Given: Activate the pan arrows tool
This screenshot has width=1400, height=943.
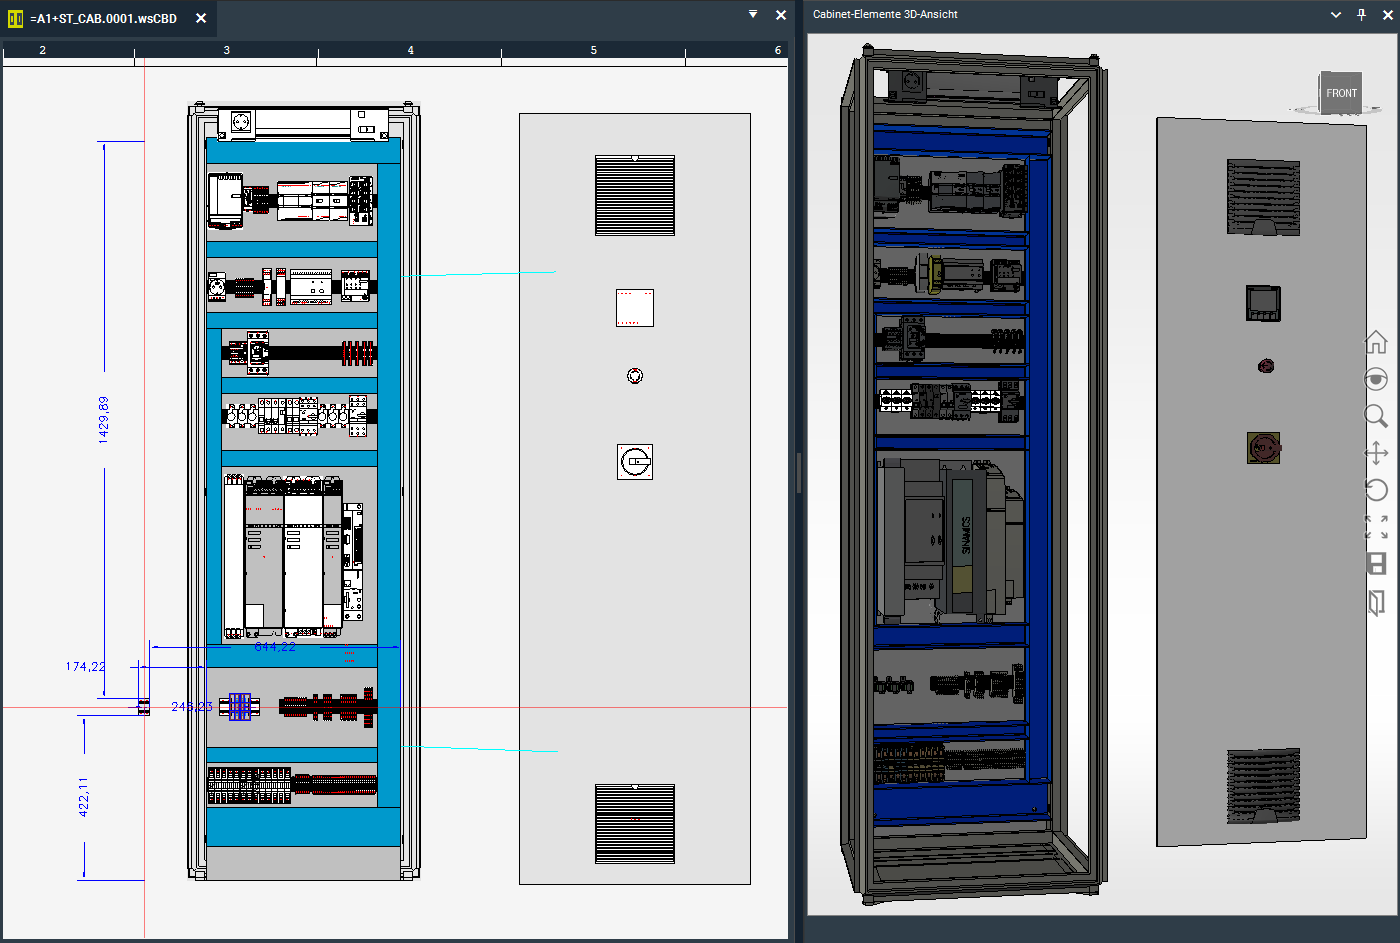Looking at the screenshot, I should pyautogui.click(x=1376, y=453).
